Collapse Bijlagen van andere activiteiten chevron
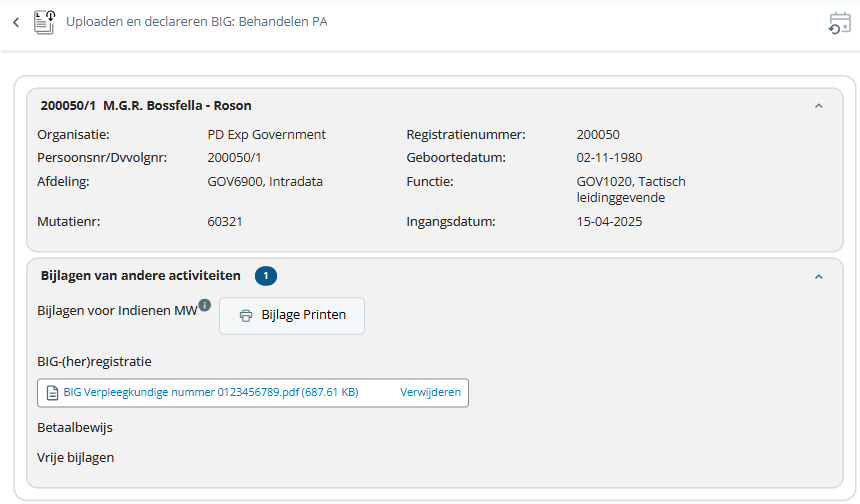The width and height of the screenshot is (860, 504). (819, 276)
